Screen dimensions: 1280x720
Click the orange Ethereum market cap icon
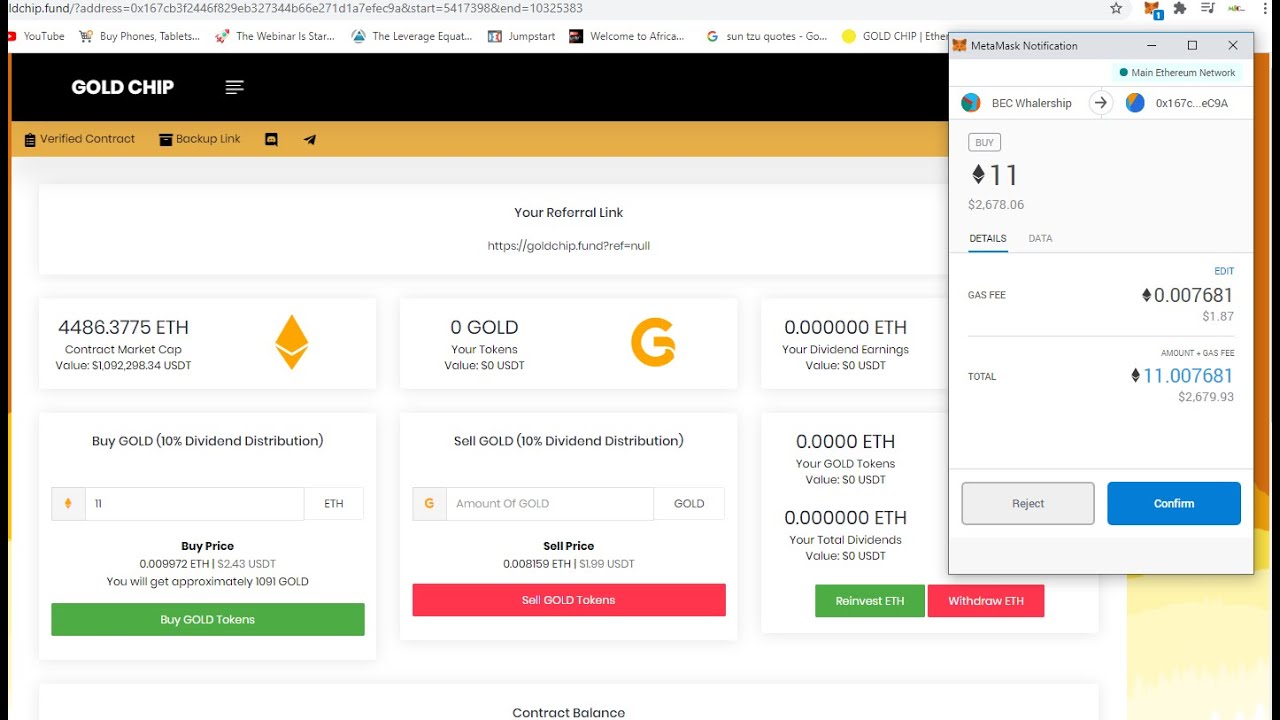[x=292, y=342]
